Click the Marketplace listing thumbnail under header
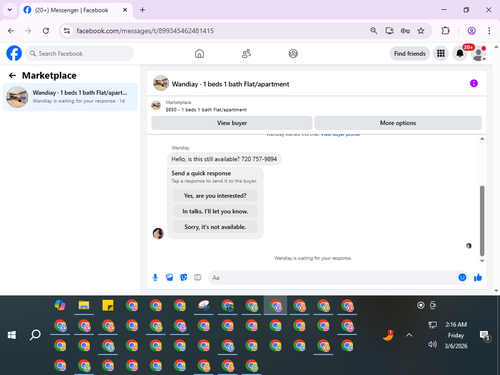500x375 pixels. tap(156, 106)
